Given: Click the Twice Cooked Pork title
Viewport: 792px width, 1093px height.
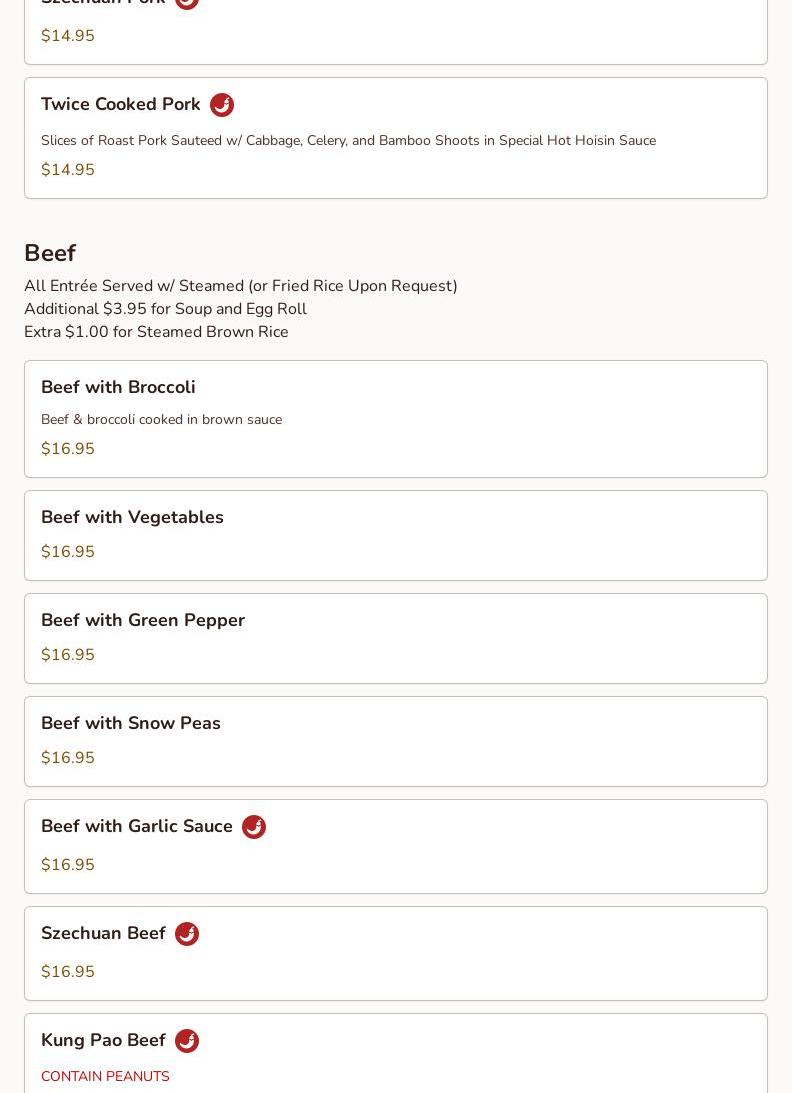Looking at the screenshot, I should coord(121,104).
